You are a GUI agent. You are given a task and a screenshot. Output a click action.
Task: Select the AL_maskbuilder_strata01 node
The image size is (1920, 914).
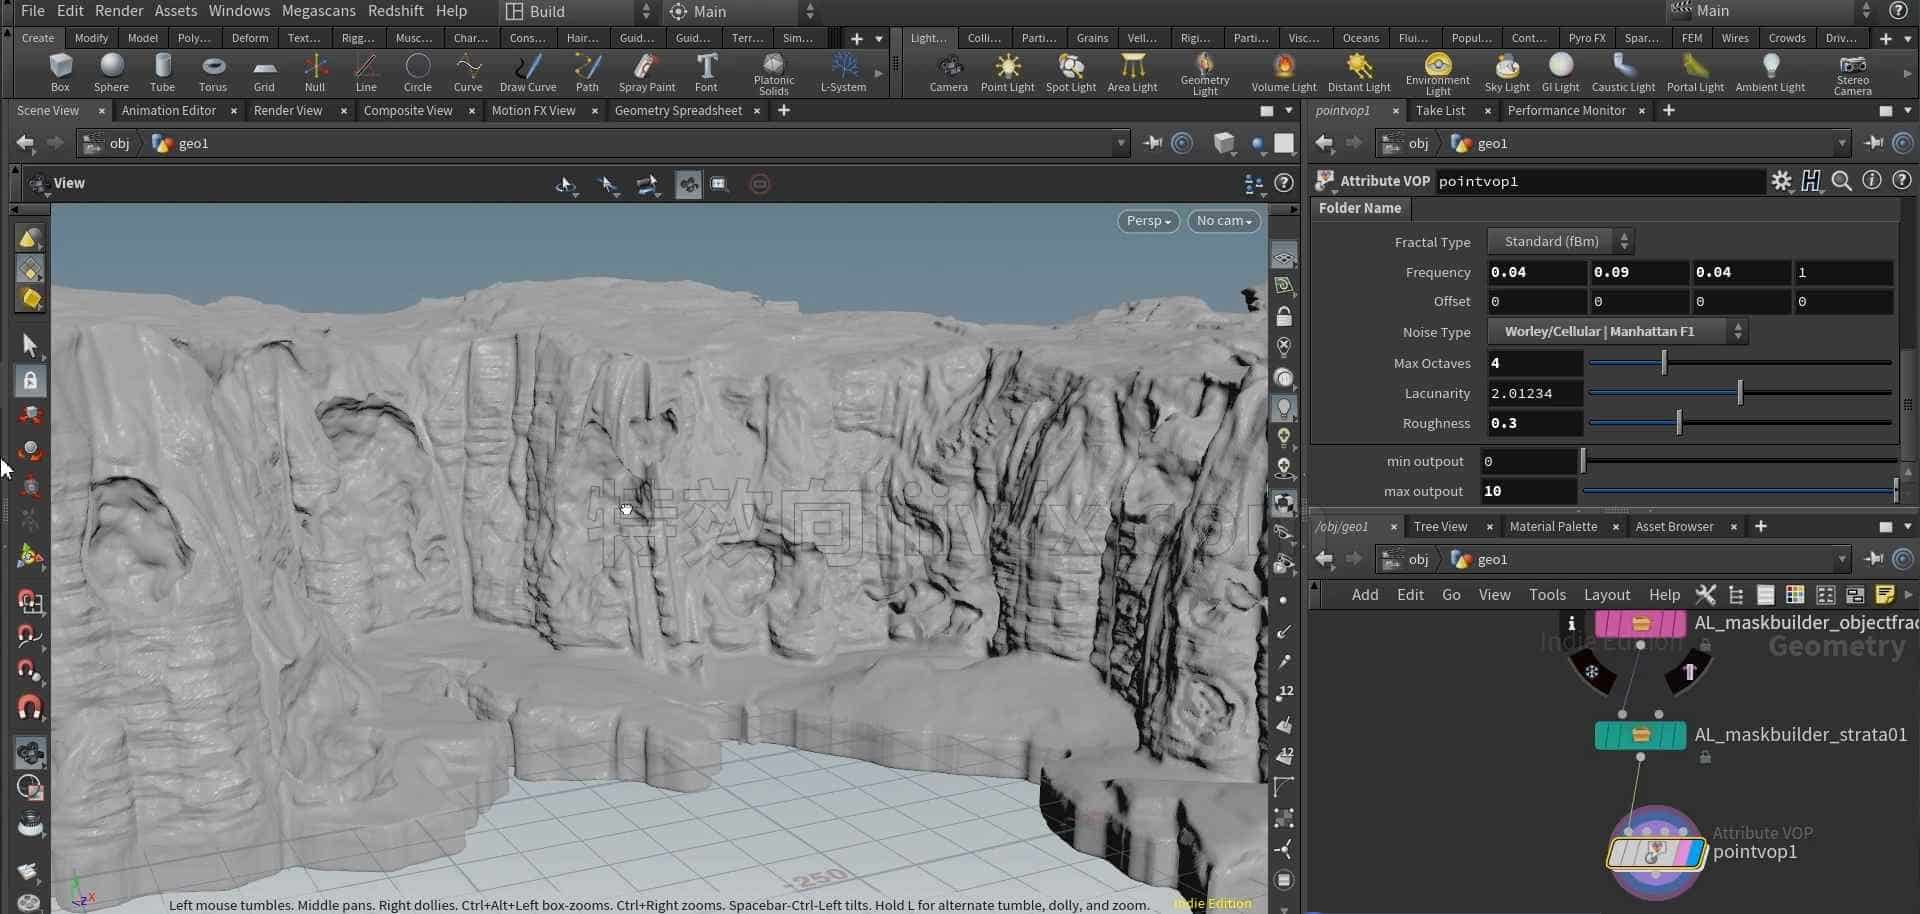[x=1640, y=735]
